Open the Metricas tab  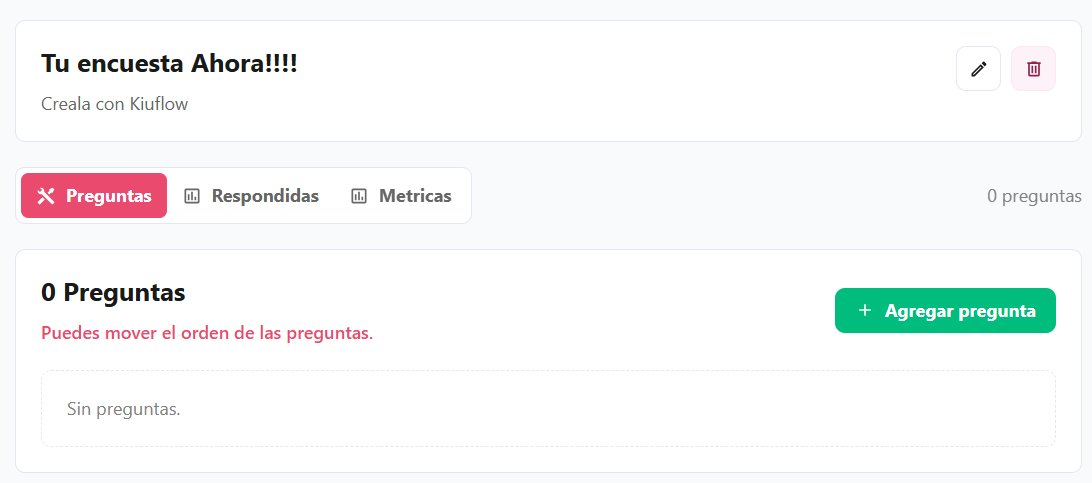401,196
